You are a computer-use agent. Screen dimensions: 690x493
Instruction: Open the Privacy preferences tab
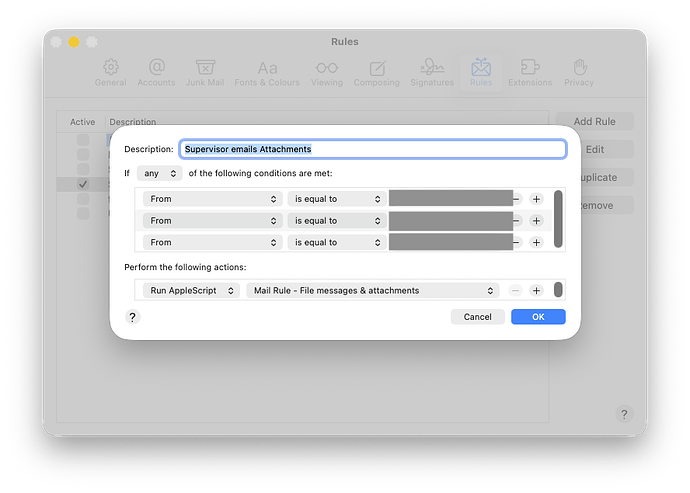[x=578, y=73]
